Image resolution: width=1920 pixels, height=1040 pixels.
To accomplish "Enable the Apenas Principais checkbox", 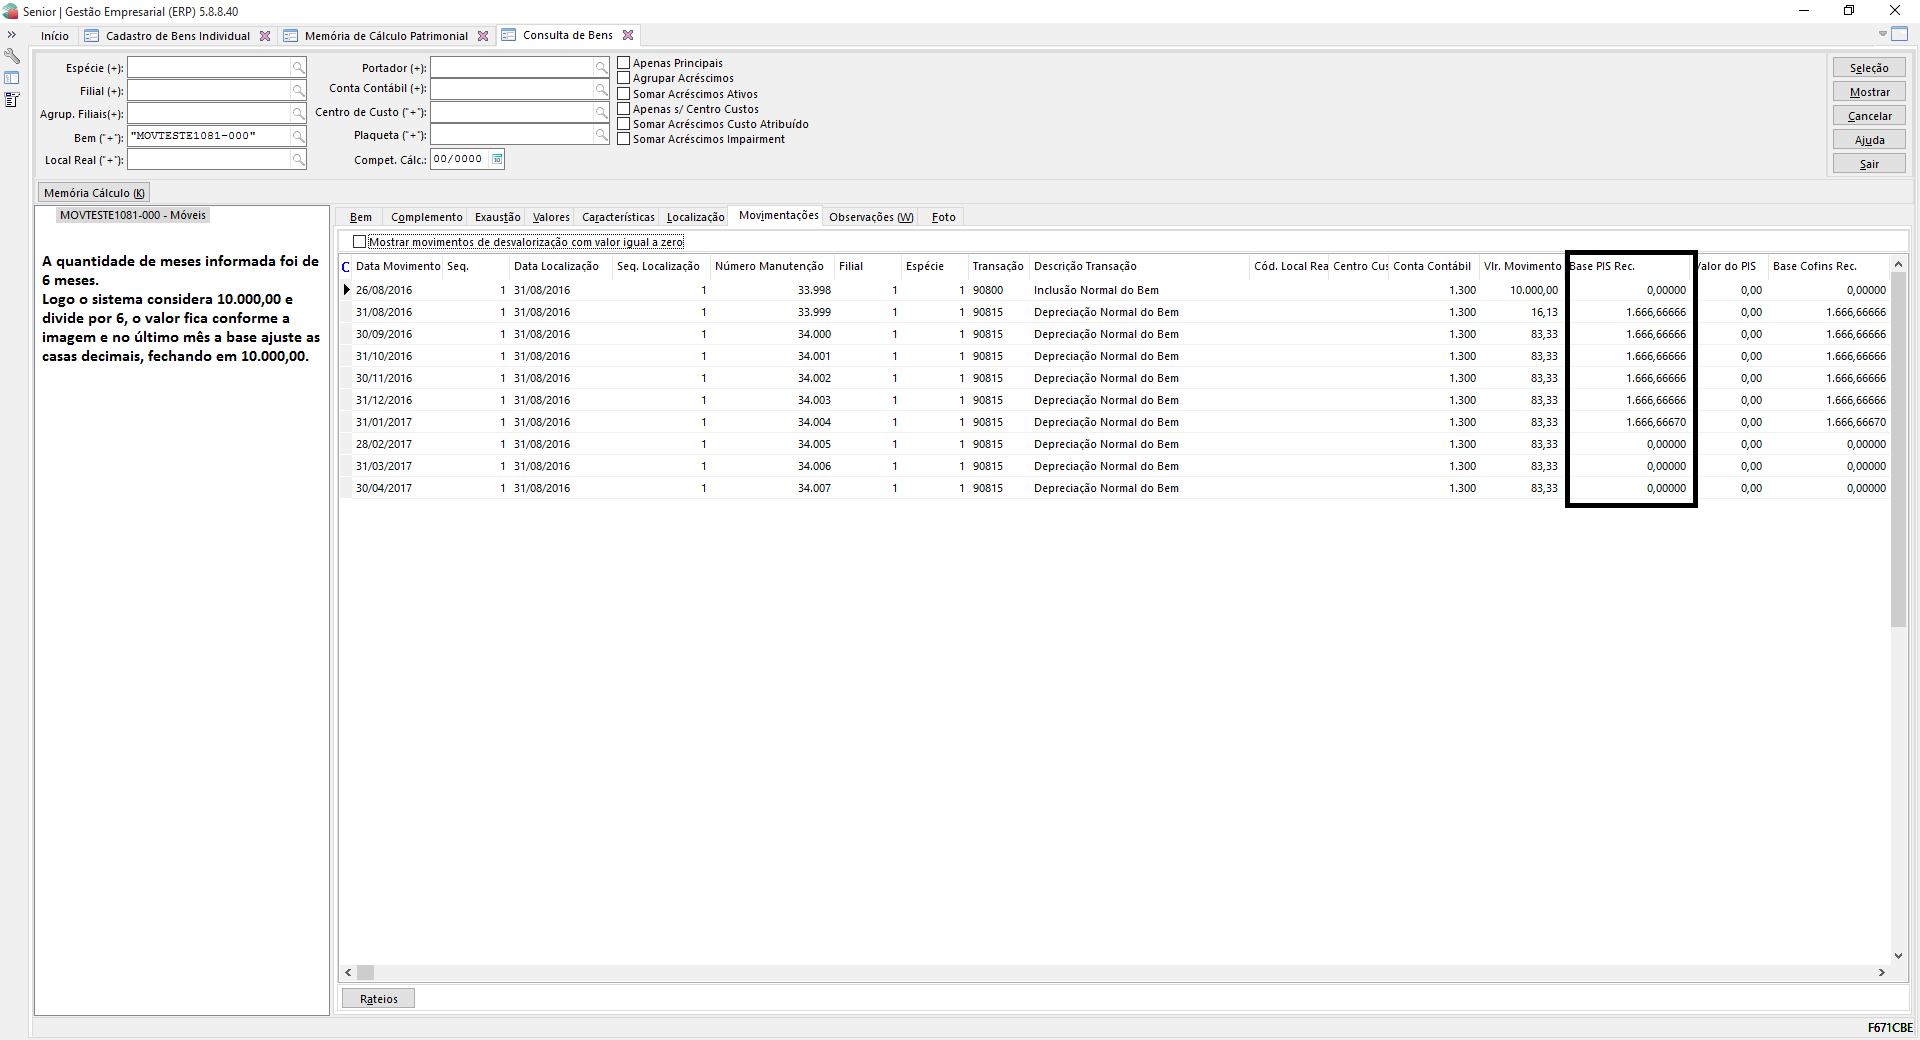I will pos(624,63).
